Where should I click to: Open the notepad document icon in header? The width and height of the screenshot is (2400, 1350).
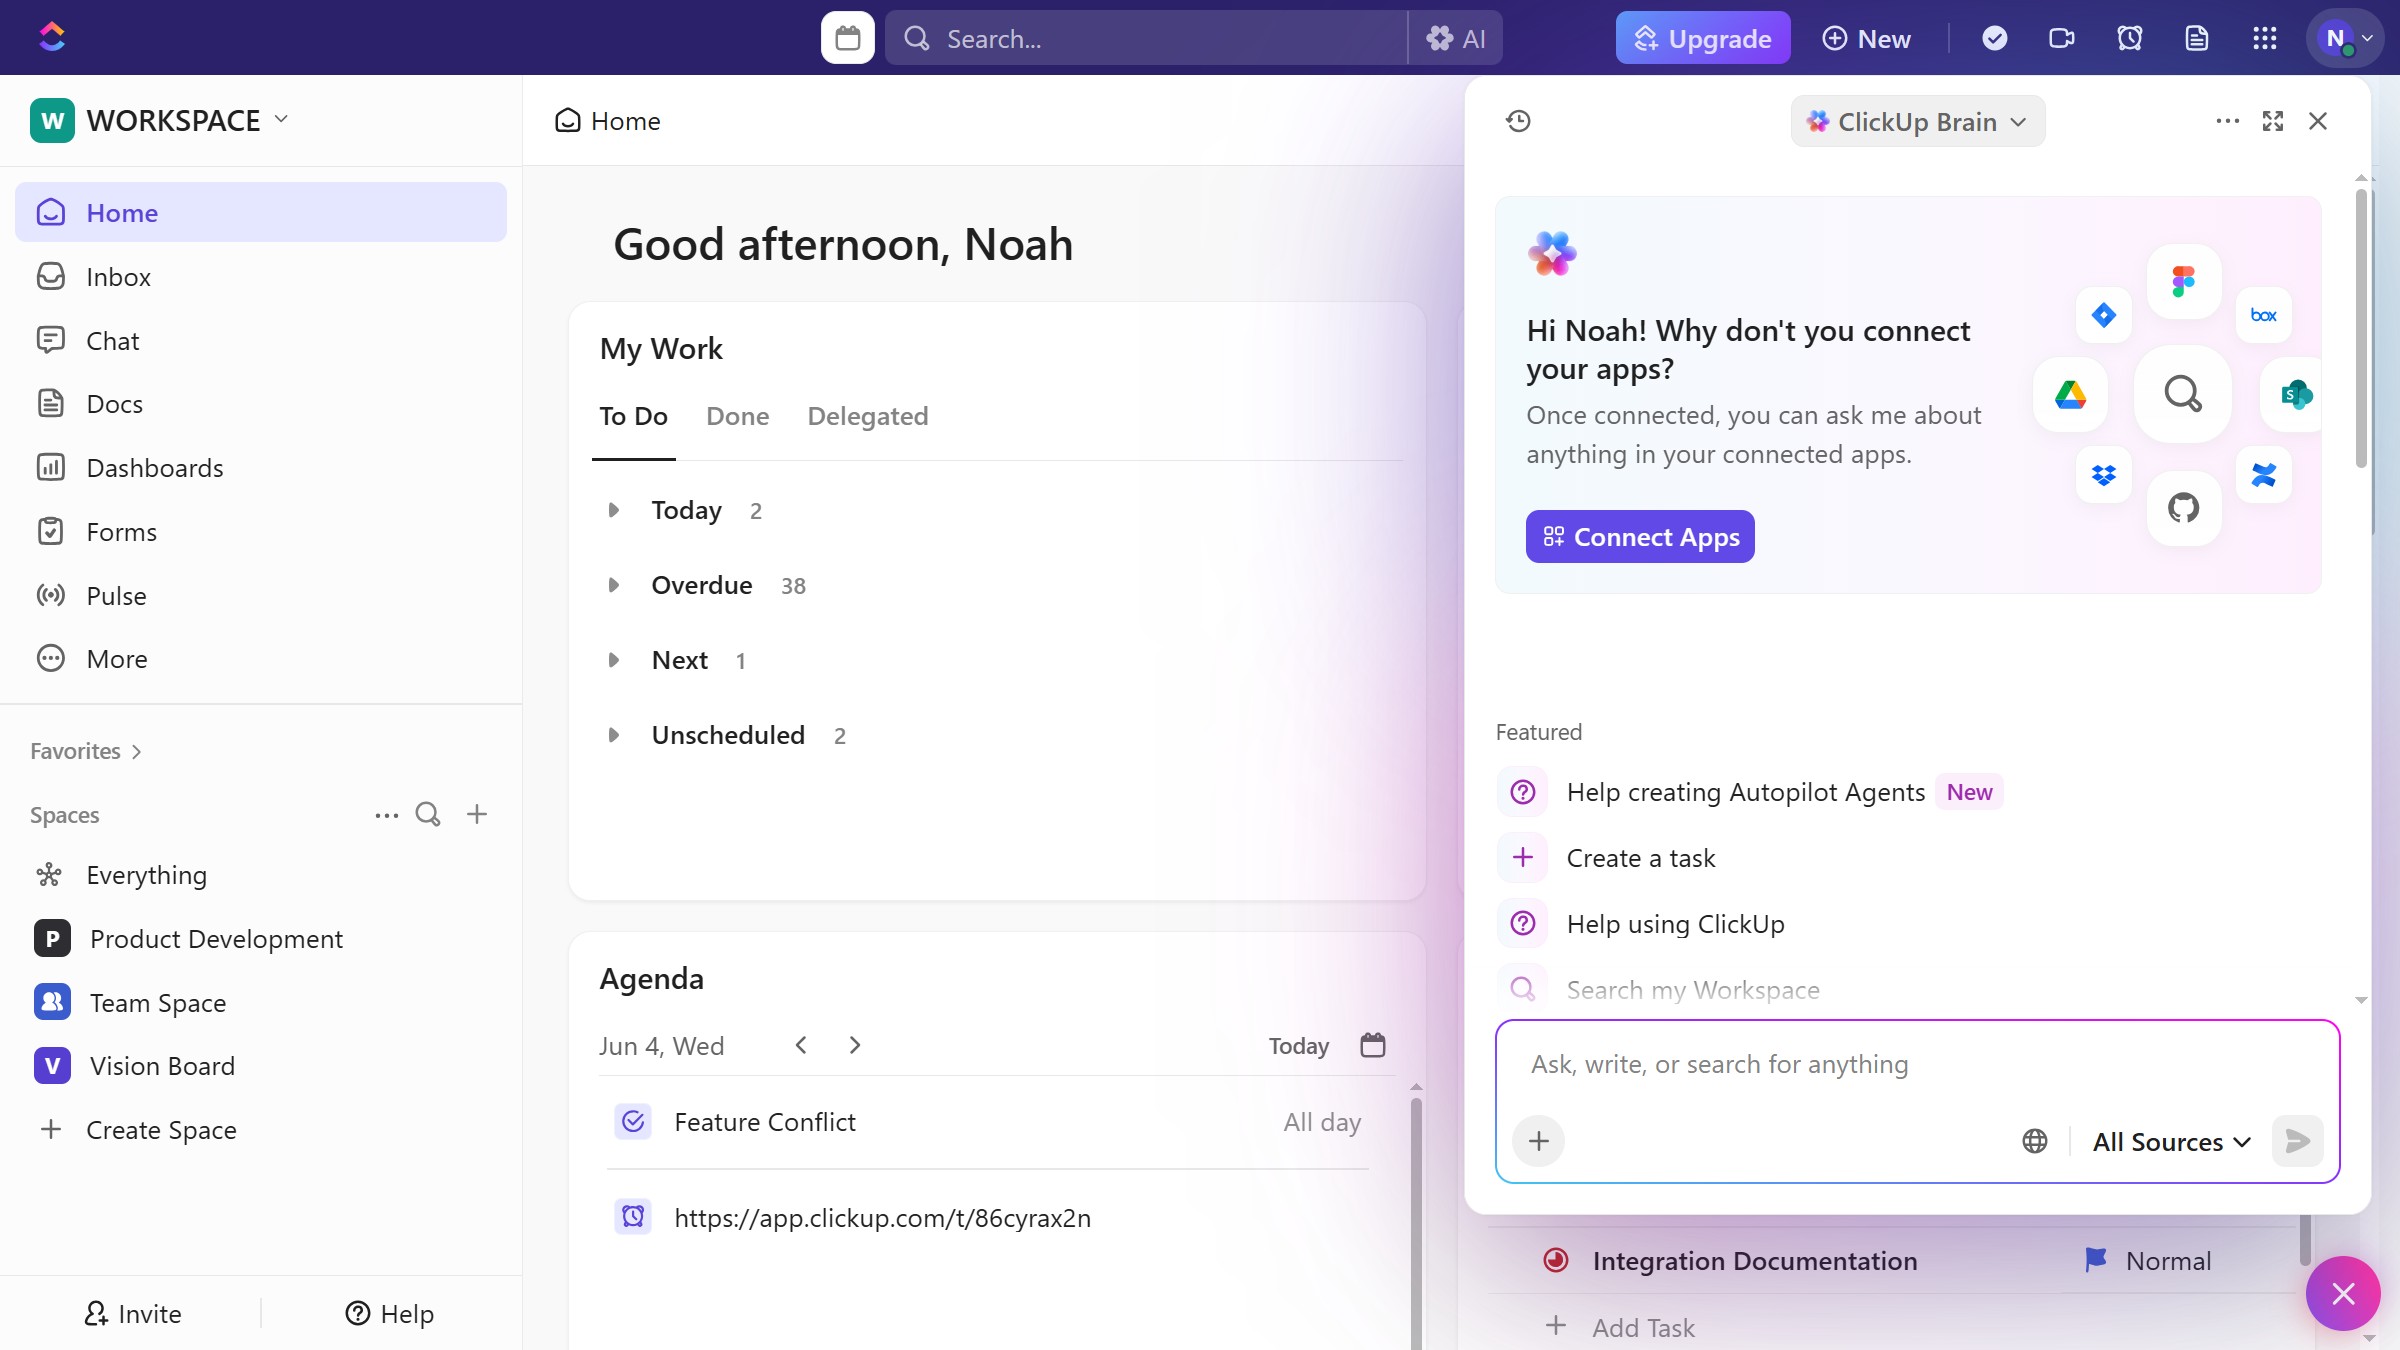pos(2196,38)
